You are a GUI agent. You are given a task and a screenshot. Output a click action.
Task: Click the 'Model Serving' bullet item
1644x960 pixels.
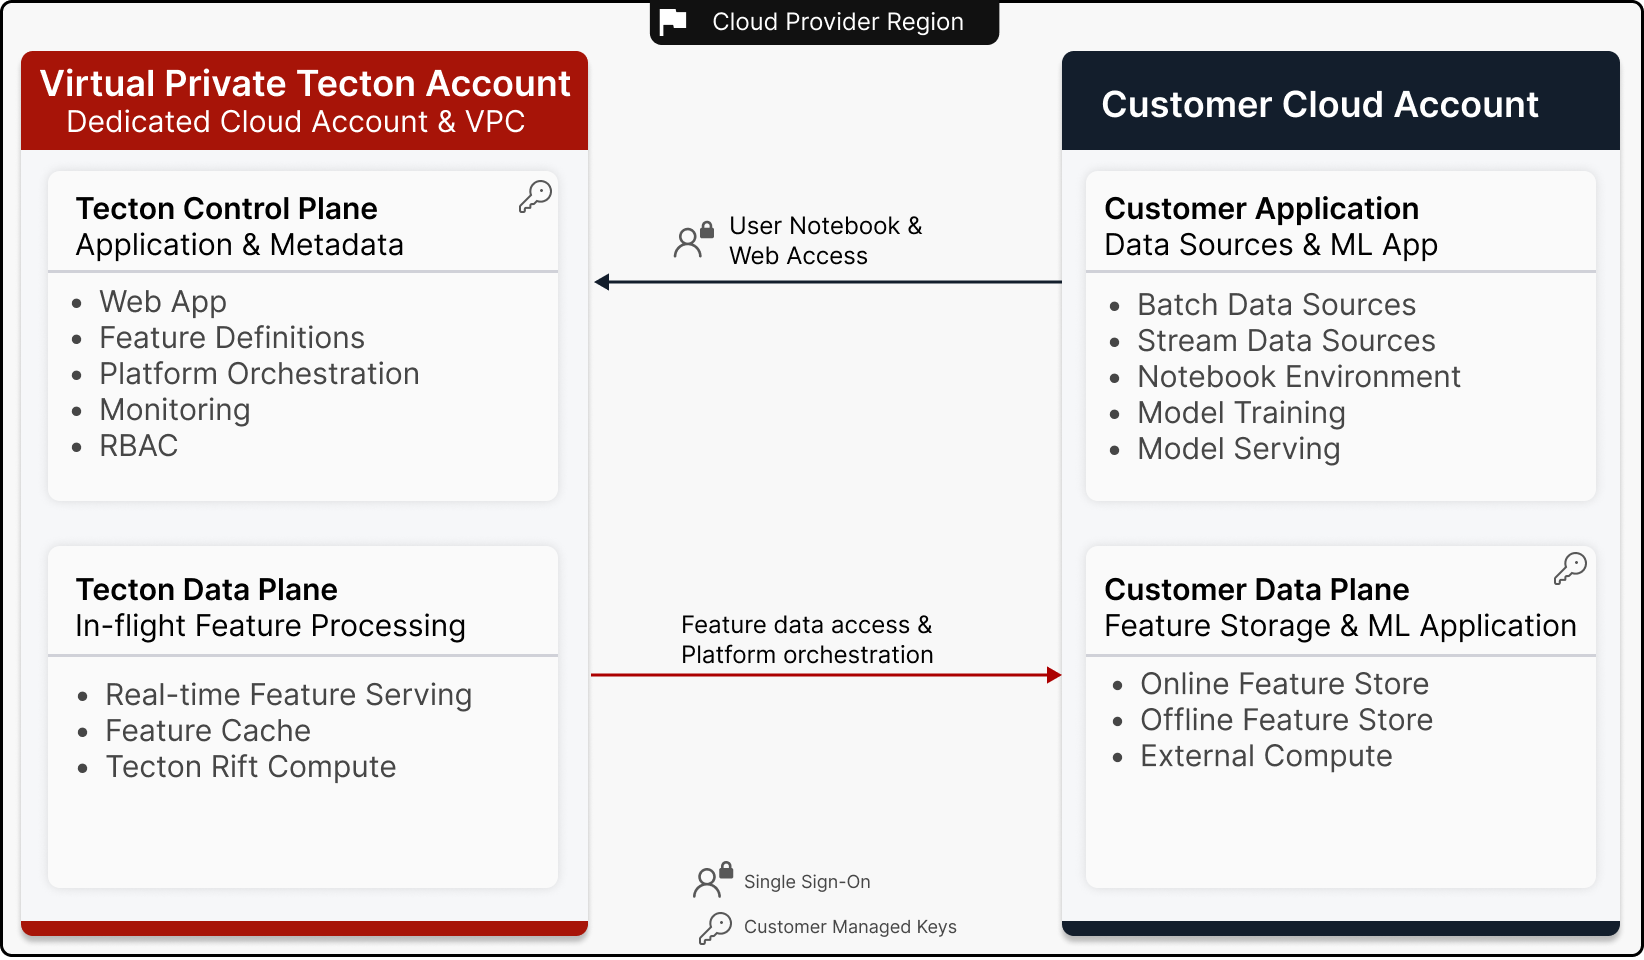tap(1239, 449)
